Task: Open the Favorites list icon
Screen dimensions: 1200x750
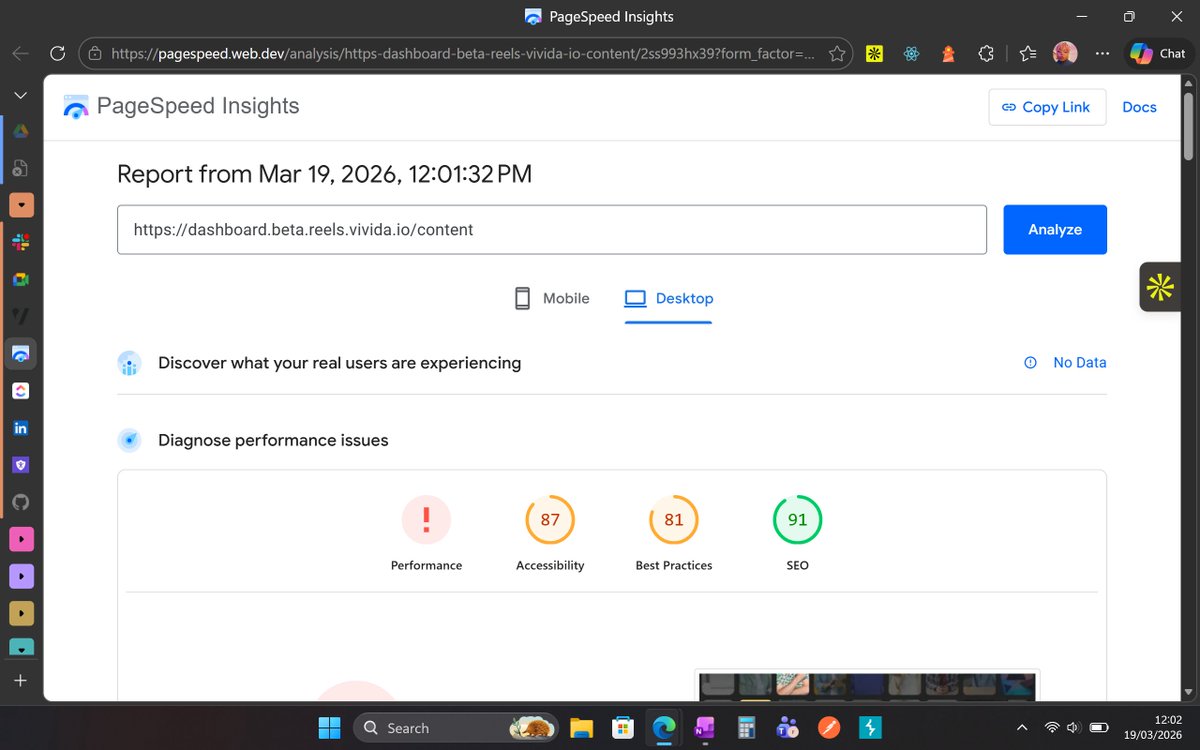Action: click(x=1028, y=54)
